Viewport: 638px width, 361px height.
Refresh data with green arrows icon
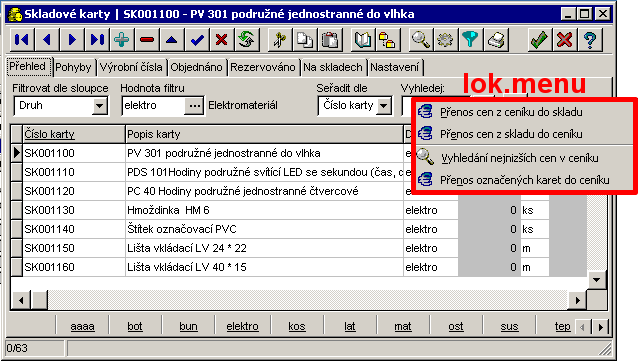click(247, 40)
